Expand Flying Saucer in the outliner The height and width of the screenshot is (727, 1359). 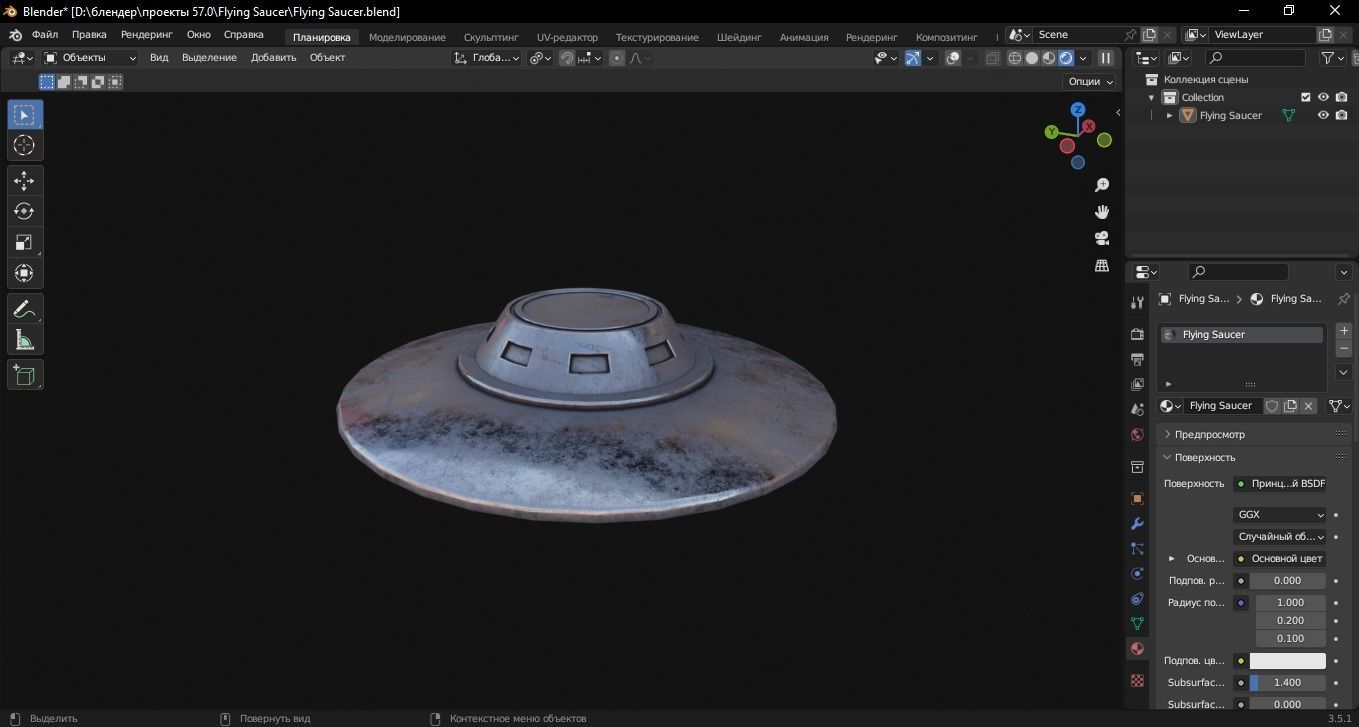click(1169, 115)
